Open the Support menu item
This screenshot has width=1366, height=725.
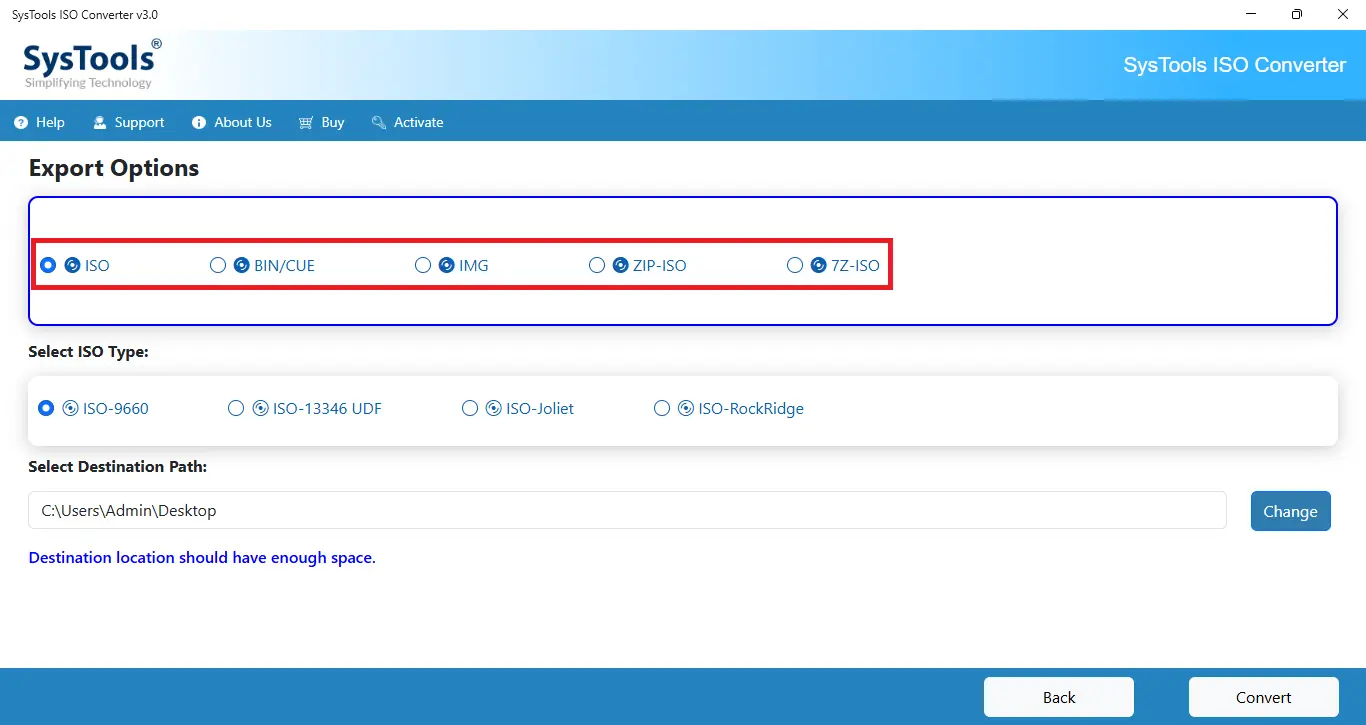[128, 122]
